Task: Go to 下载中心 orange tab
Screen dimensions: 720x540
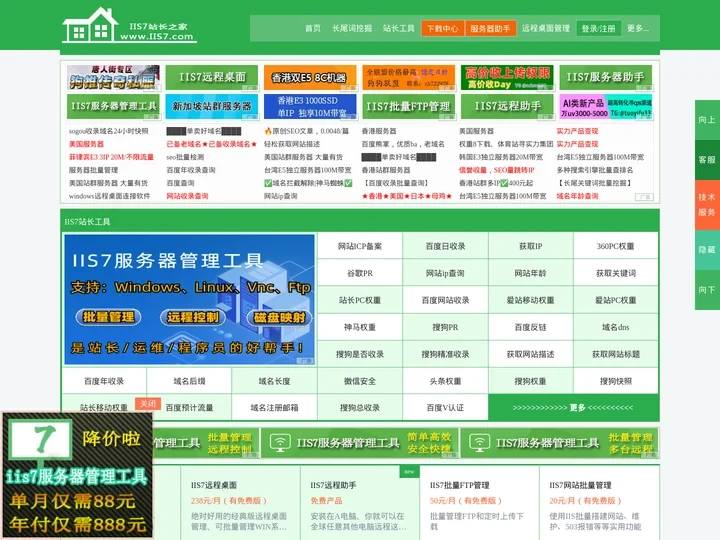Action: 443,28
